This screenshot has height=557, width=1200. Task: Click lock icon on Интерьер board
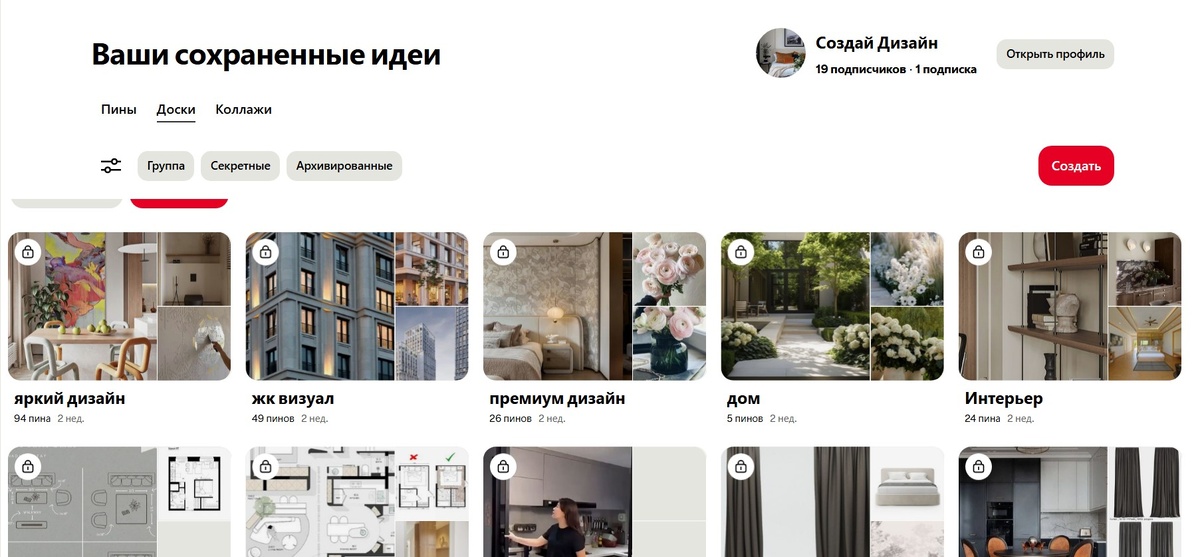click(x=978, y=252)
